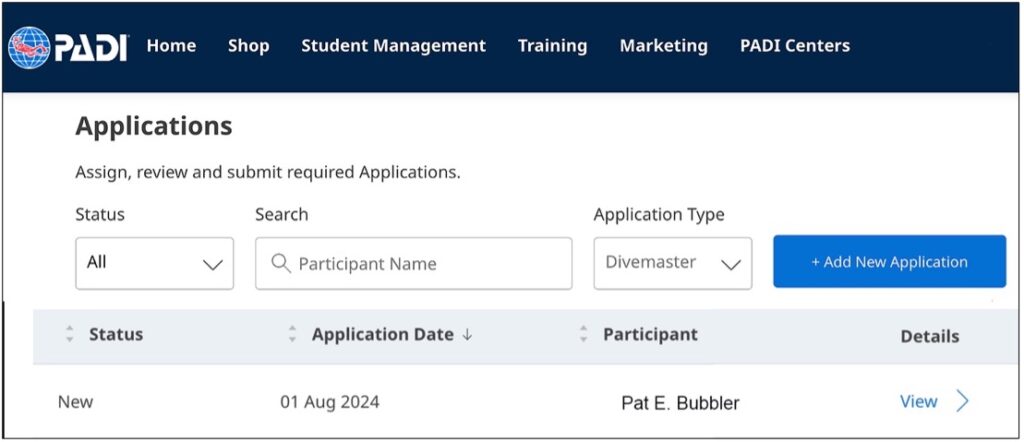Open the Home menu item
Image resolution: width=1024 pixels, height=442 pixels.
pyautogui.click(x=171, y=46)
